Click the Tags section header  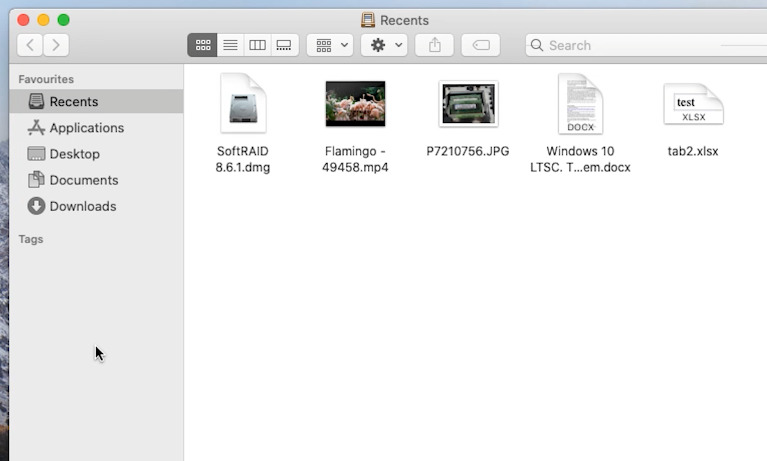[x=31, y=239]
